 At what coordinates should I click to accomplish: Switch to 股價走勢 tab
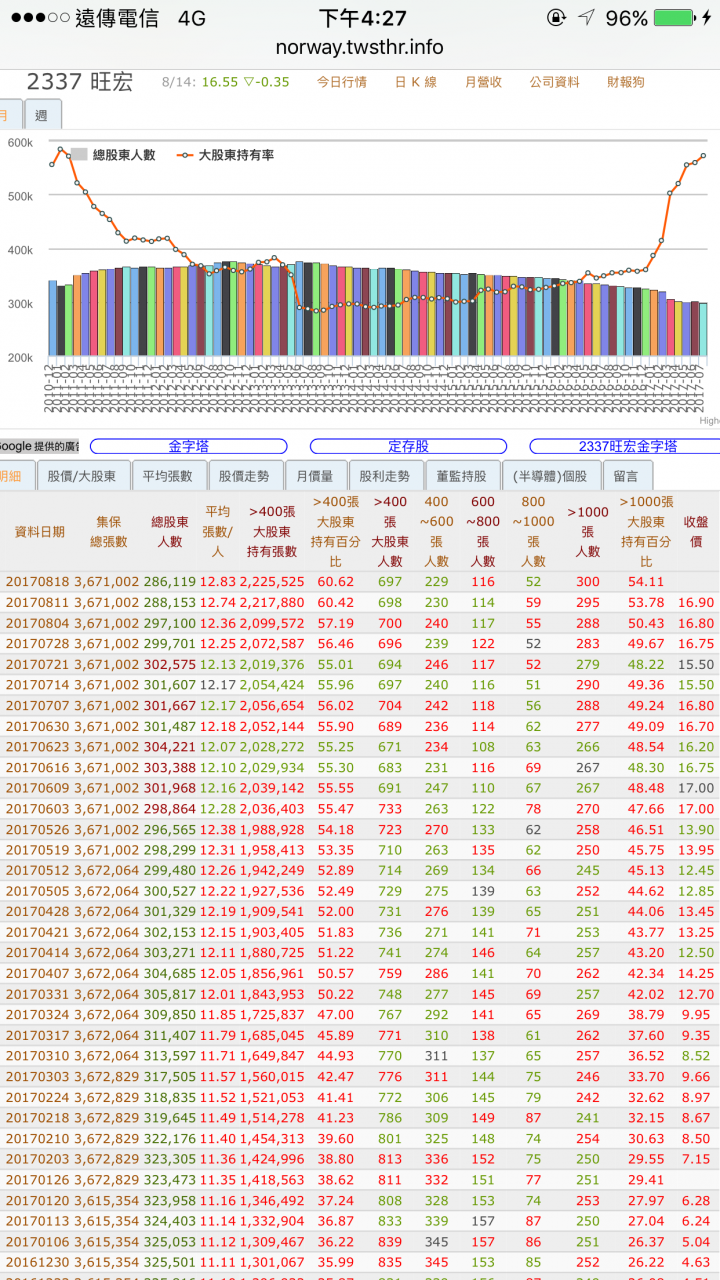pos(246,476)
